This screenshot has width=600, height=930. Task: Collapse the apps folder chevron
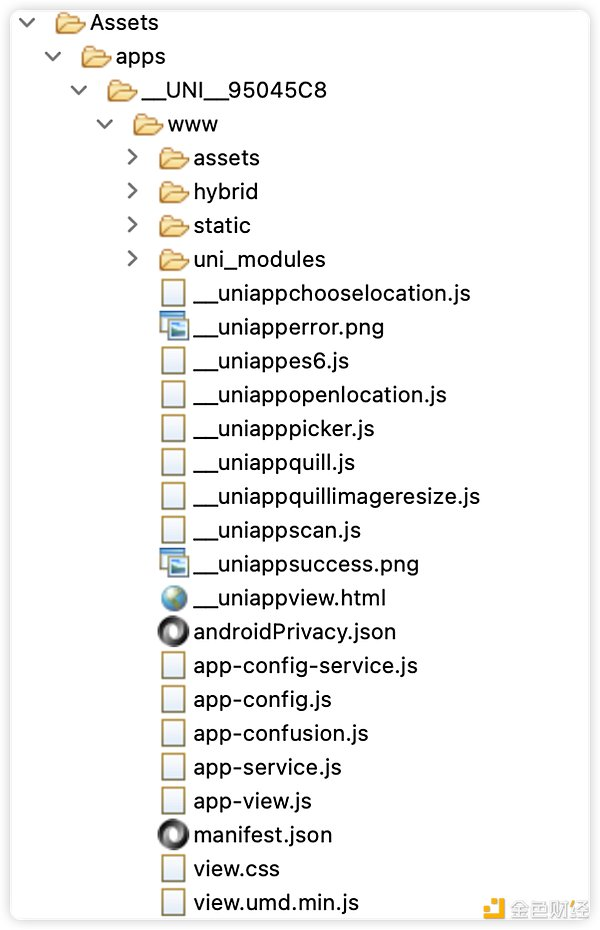pos(53,56)
